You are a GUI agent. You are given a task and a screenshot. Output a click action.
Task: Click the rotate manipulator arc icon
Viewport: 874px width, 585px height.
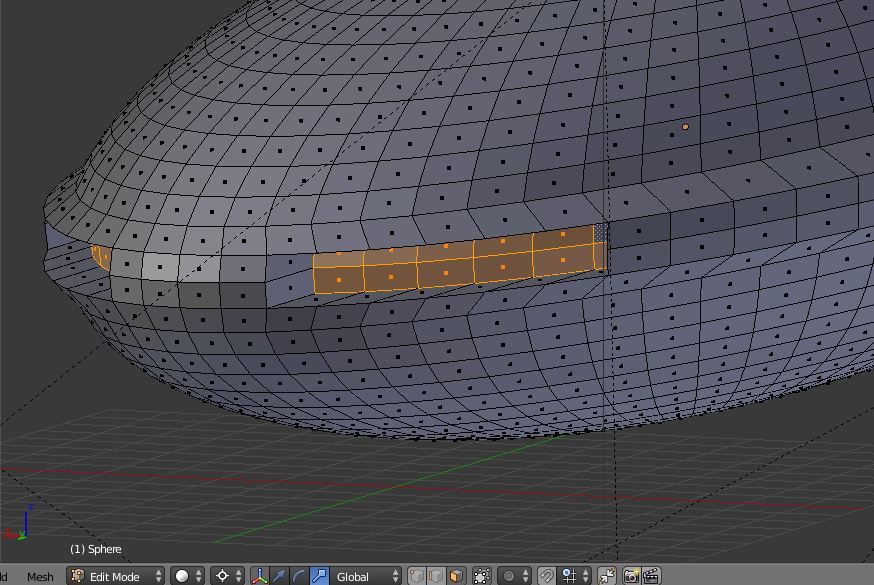pos(300,576)
